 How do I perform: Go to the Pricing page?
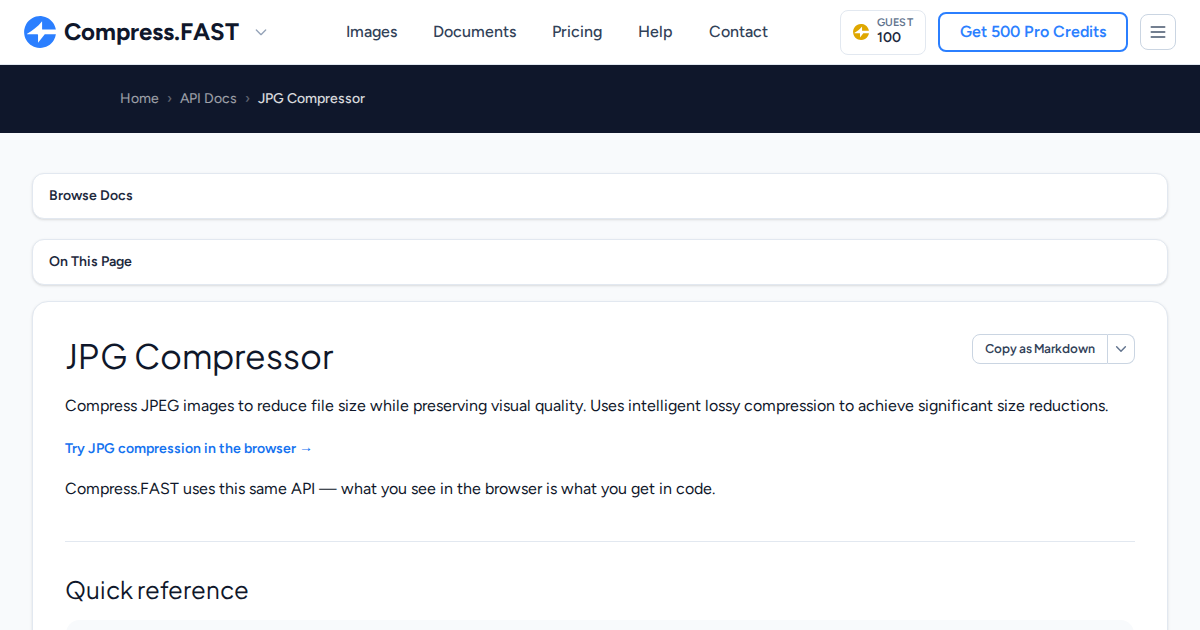pyautogui.click(x=577, y=32)
